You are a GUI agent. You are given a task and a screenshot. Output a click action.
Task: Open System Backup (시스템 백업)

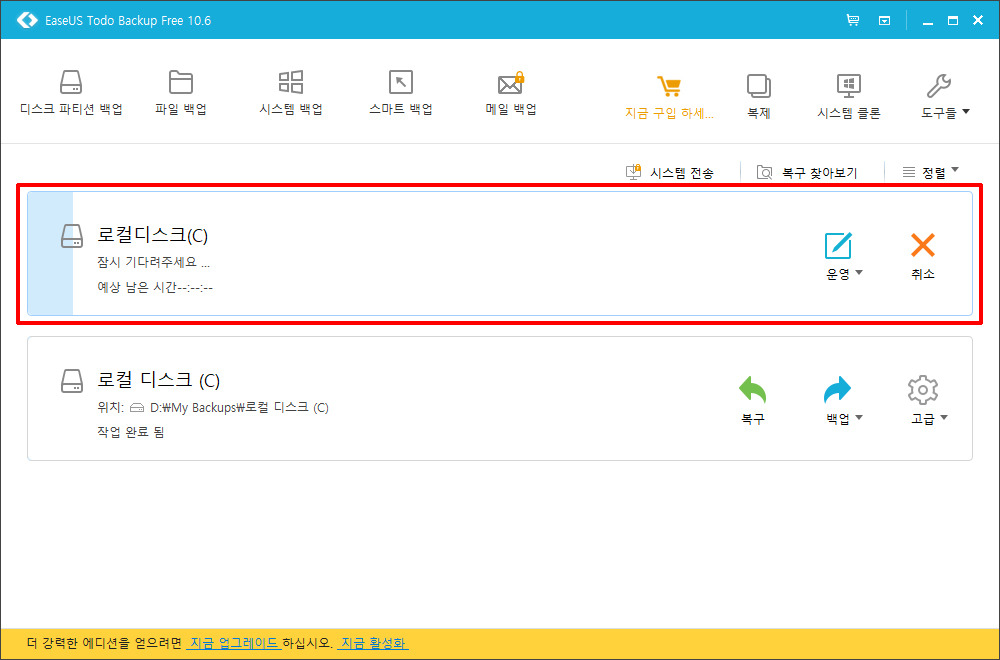coord(291,93)
